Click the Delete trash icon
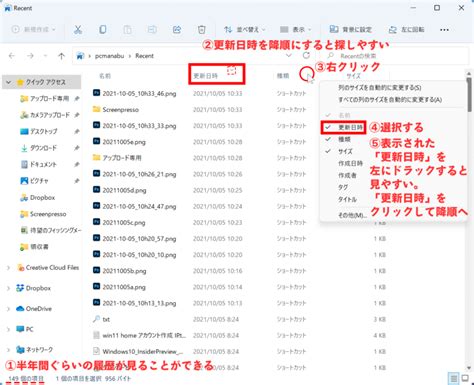The height and width of the screenshot is (385, 474). [x=201, y=30]
